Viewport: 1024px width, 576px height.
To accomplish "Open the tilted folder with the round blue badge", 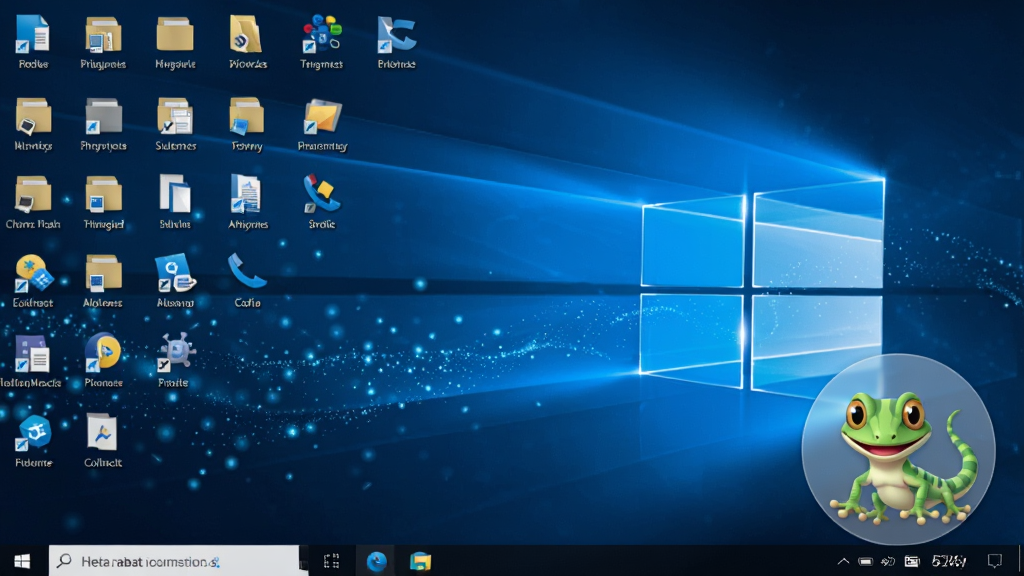I will coord(247,34).
